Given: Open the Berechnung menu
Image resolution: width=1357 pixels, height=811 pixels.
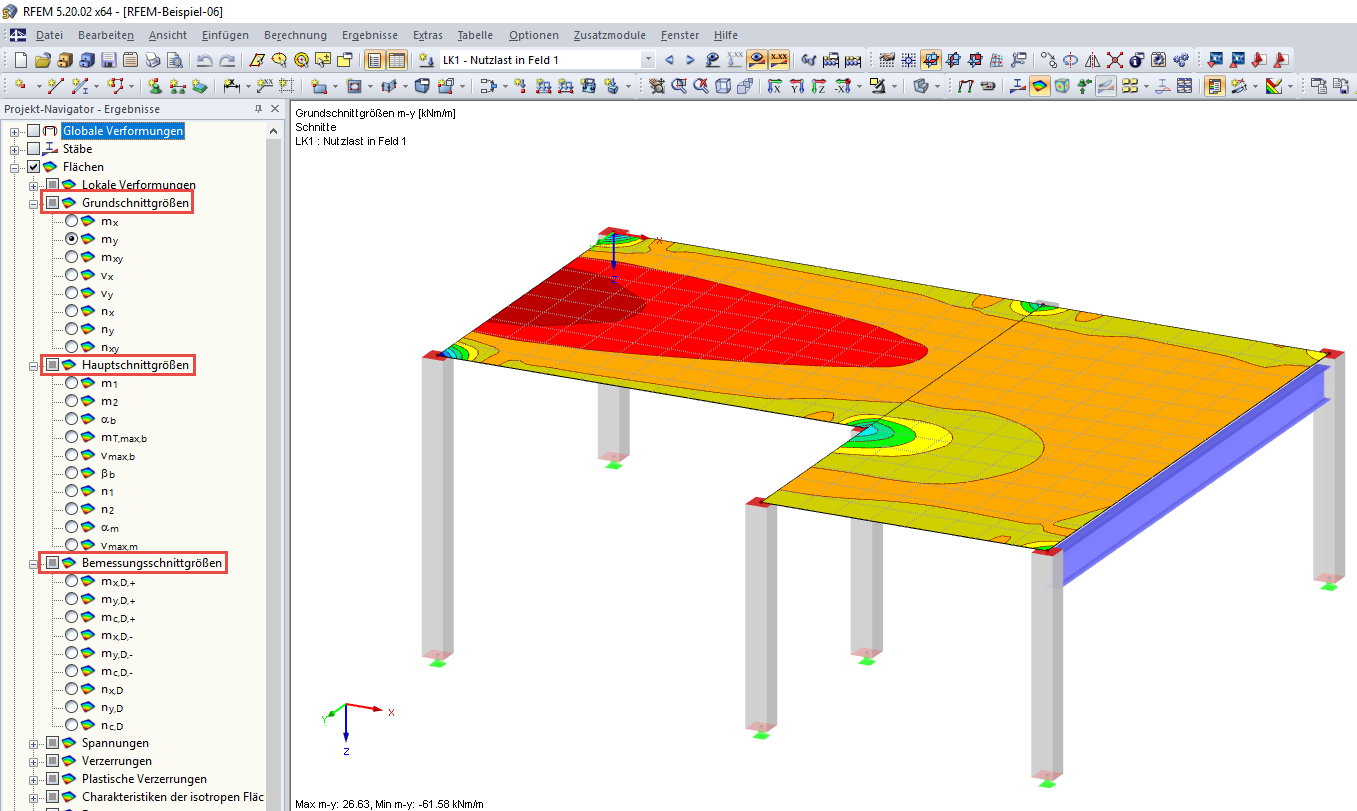Looking at the screenshot, I should 295,35.
